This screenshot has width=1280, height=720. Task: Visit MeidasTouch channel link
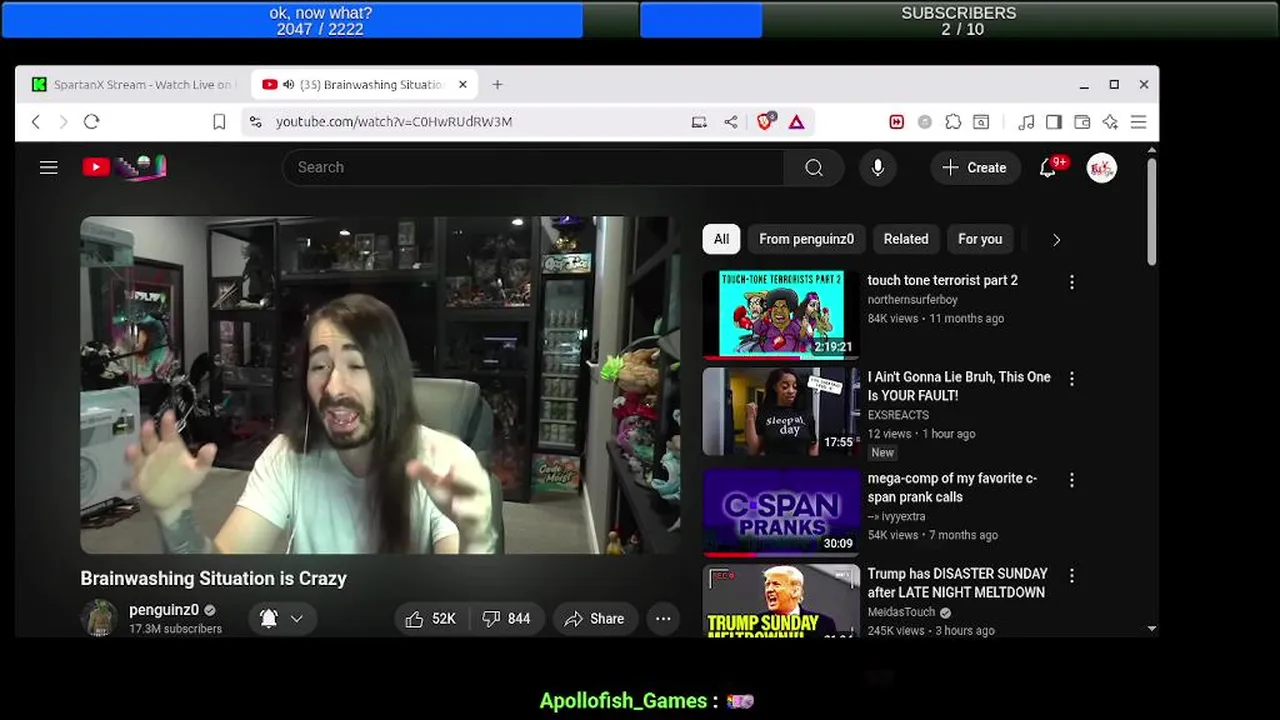tap(901, 612)
